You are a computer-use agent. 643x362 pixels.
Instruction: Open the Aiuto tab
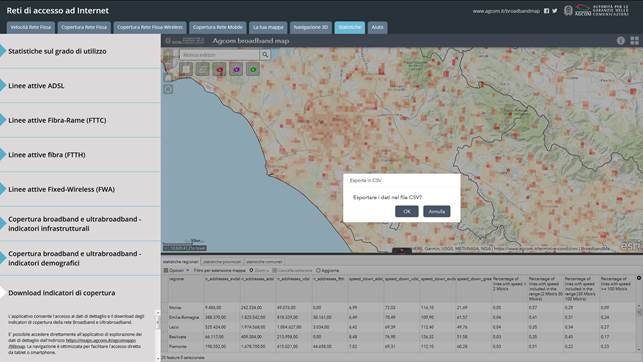tap(377, 27)
